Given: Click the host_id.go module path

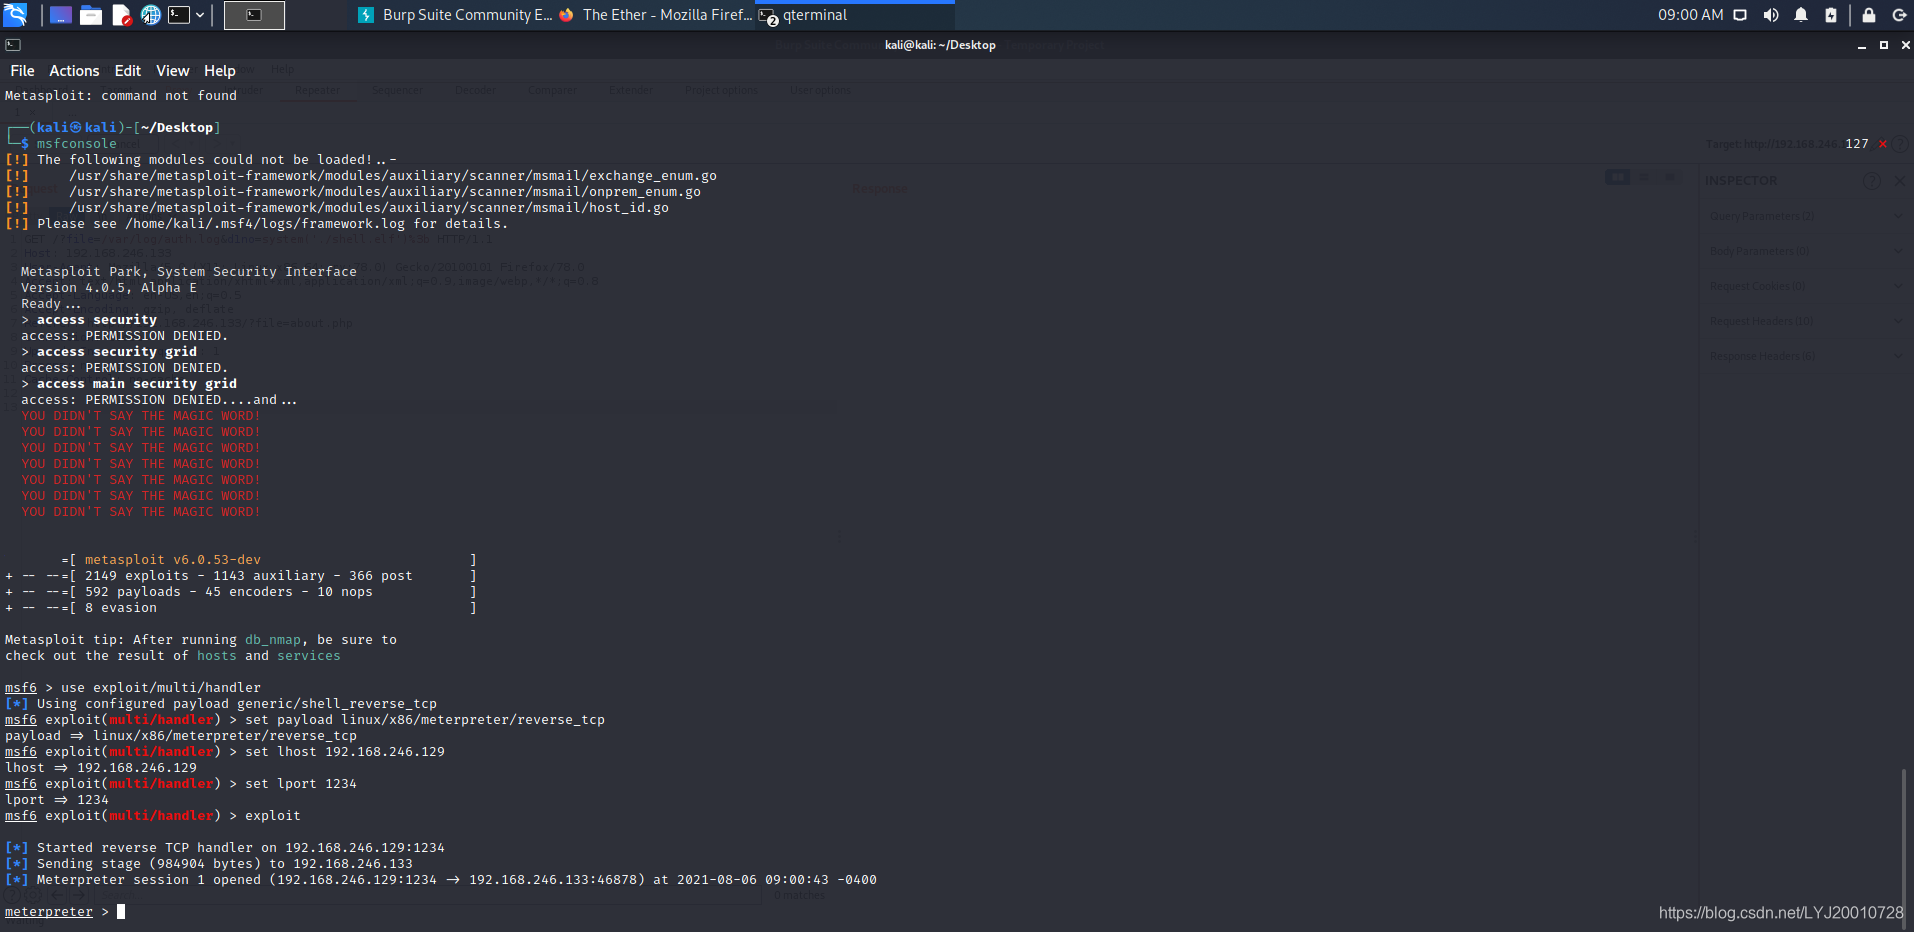Looking at the screenshot, I should click(369, 208).
